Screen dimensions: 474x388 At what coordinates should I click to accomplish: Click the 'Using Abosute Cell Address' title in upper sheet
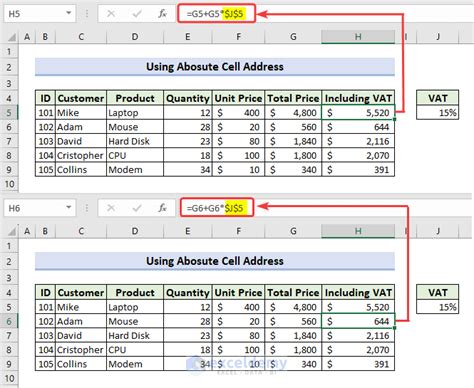[x=215, y=67]
